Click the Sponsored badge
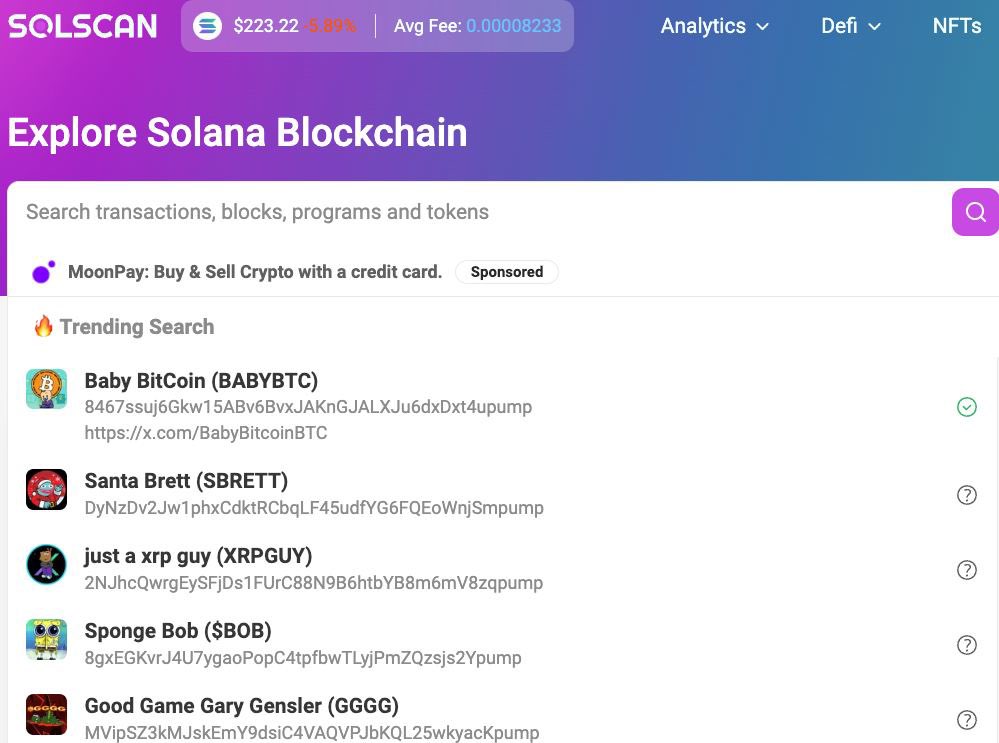This screenshot has width=999, height=743. coord(507,272)
